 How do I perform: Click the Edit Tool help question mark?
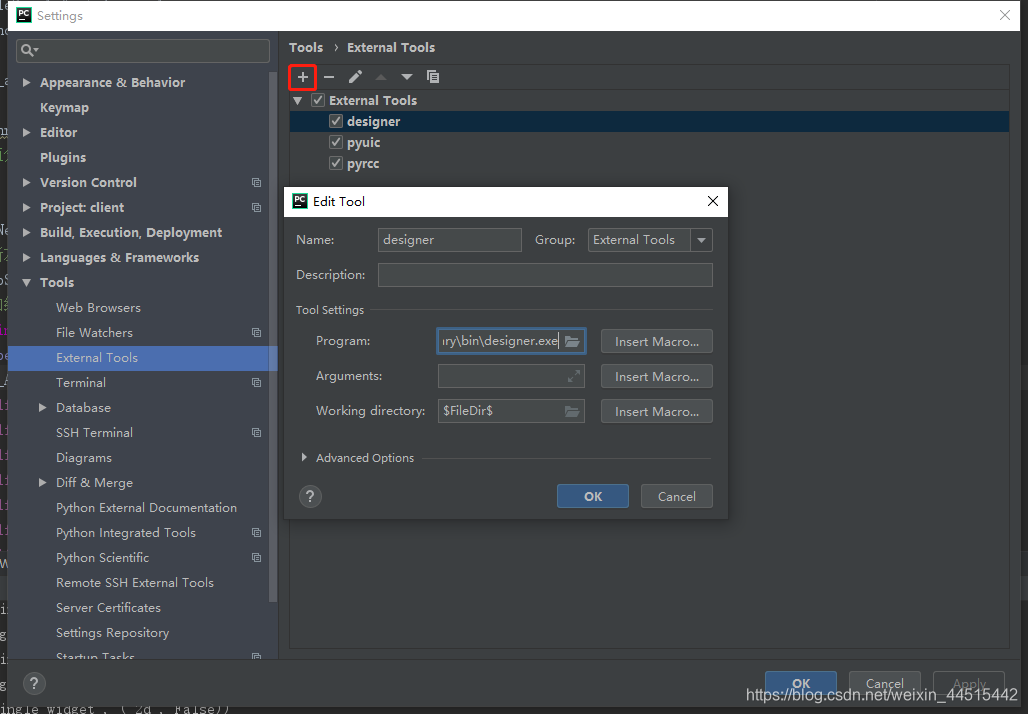pos(310,496)
